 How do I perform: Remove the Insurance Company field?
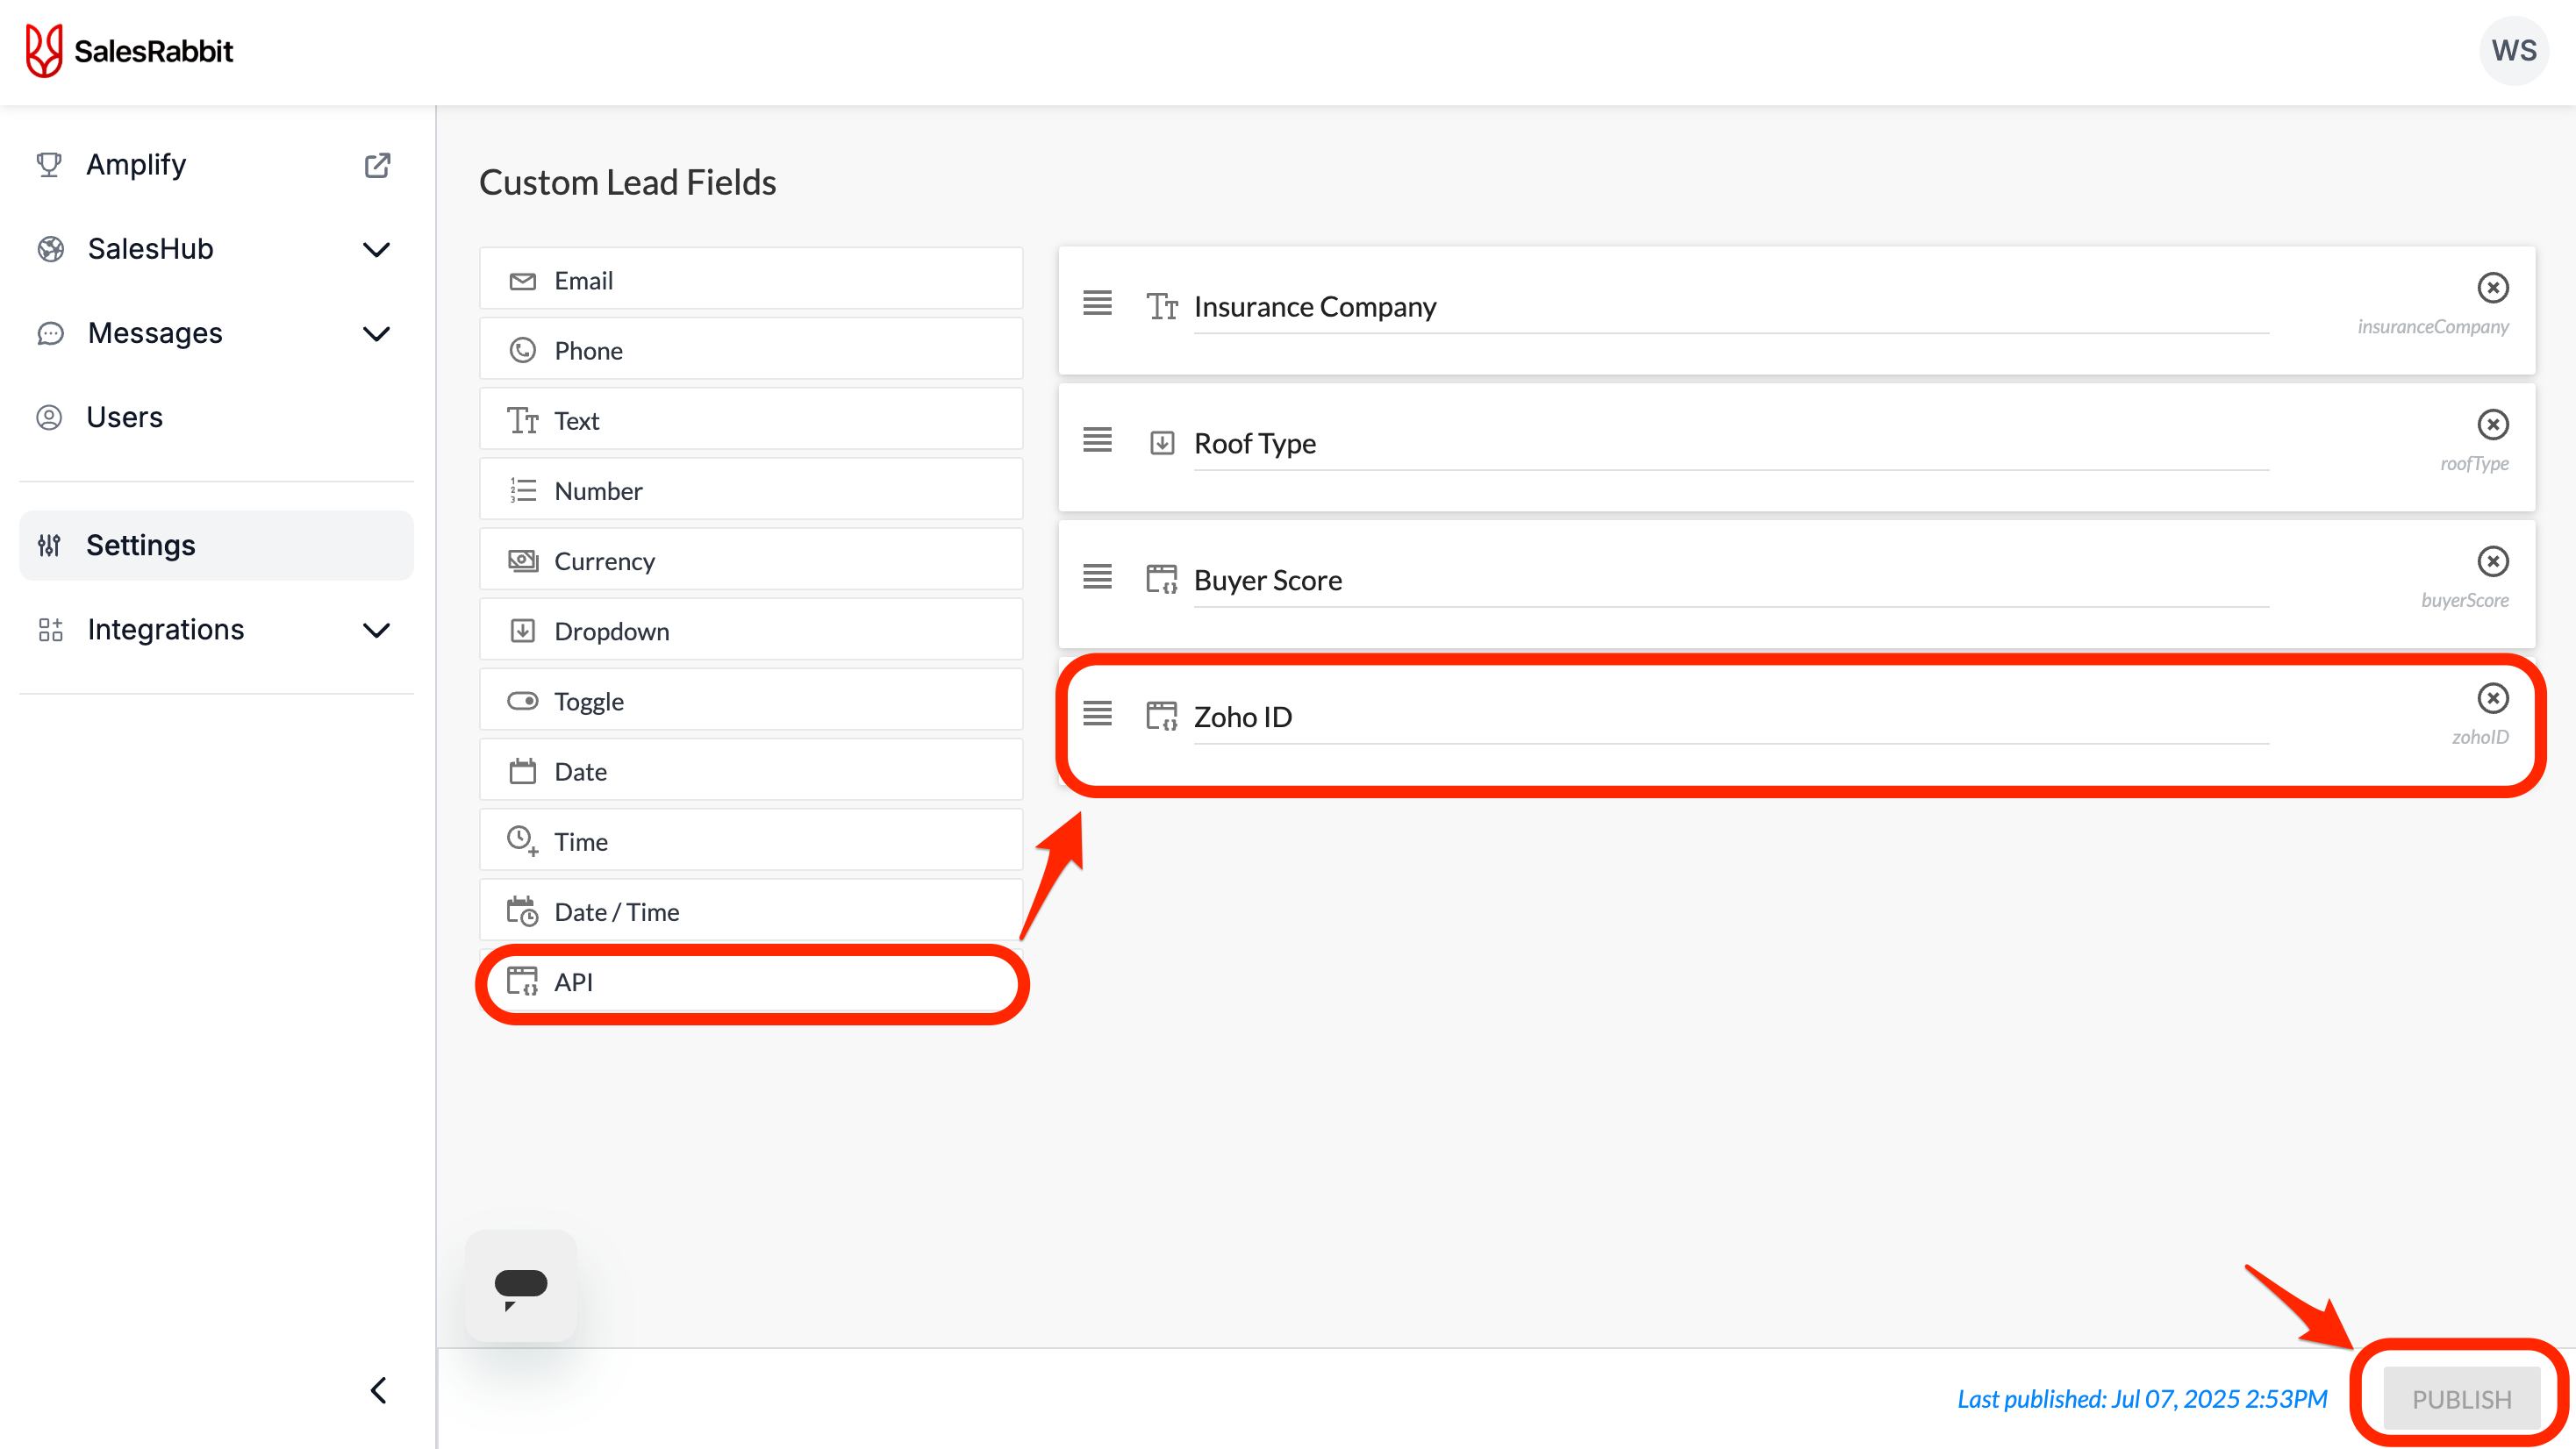[x=2492, y=288]
